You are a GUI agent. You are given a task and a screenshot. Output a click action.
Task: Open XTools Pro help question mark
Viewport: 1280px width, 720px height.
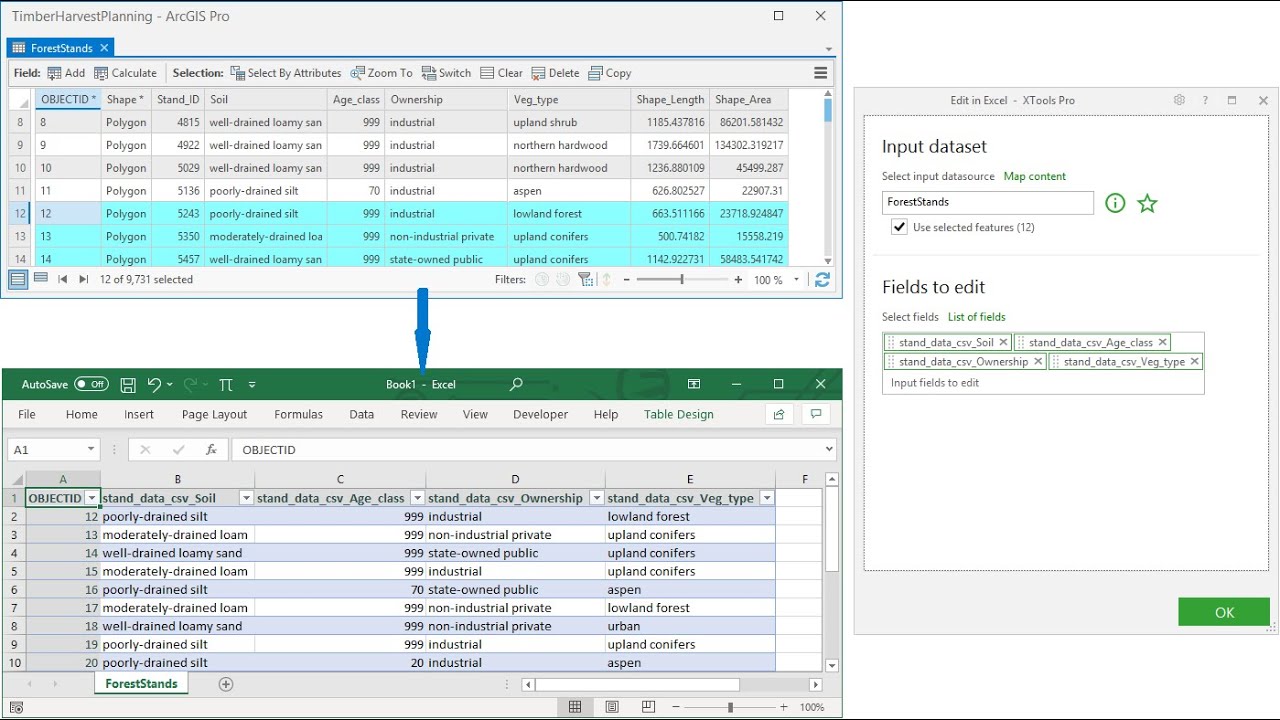tap(1205, 100)
